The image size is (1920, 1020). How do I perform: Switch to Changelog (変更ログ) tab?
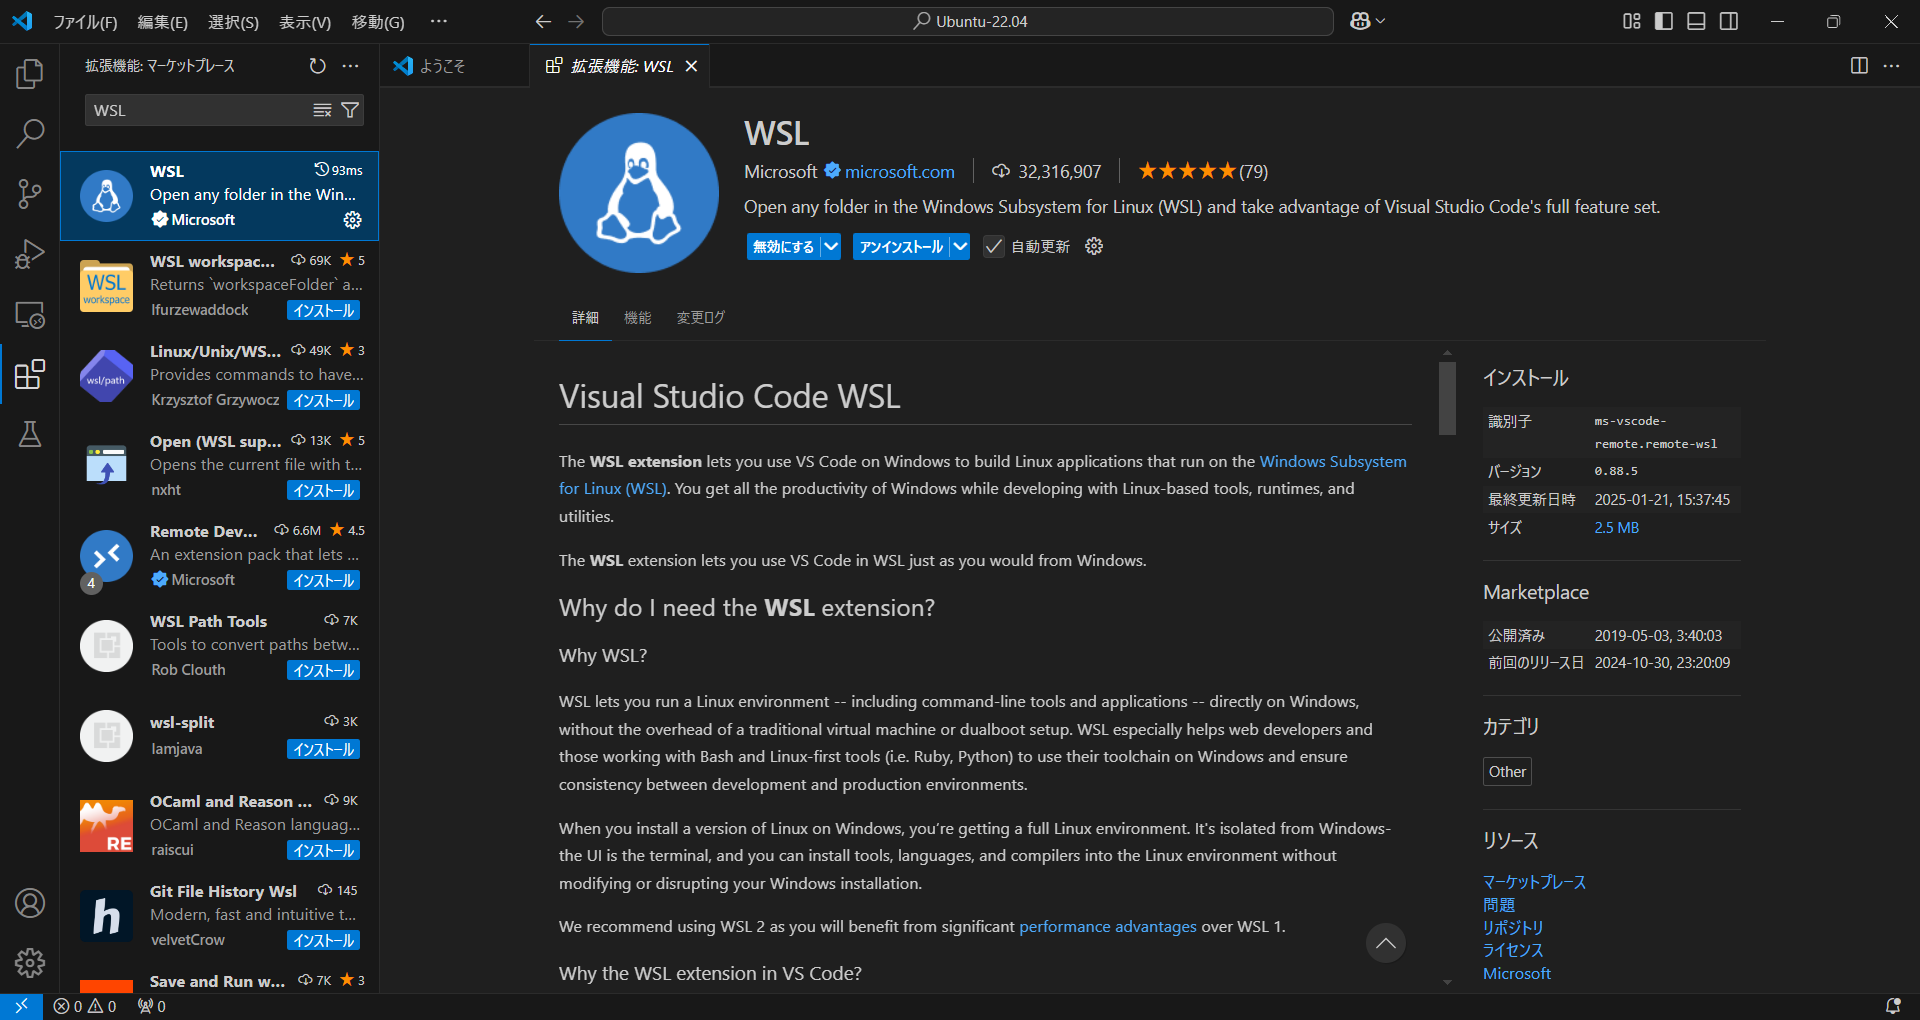700,317
